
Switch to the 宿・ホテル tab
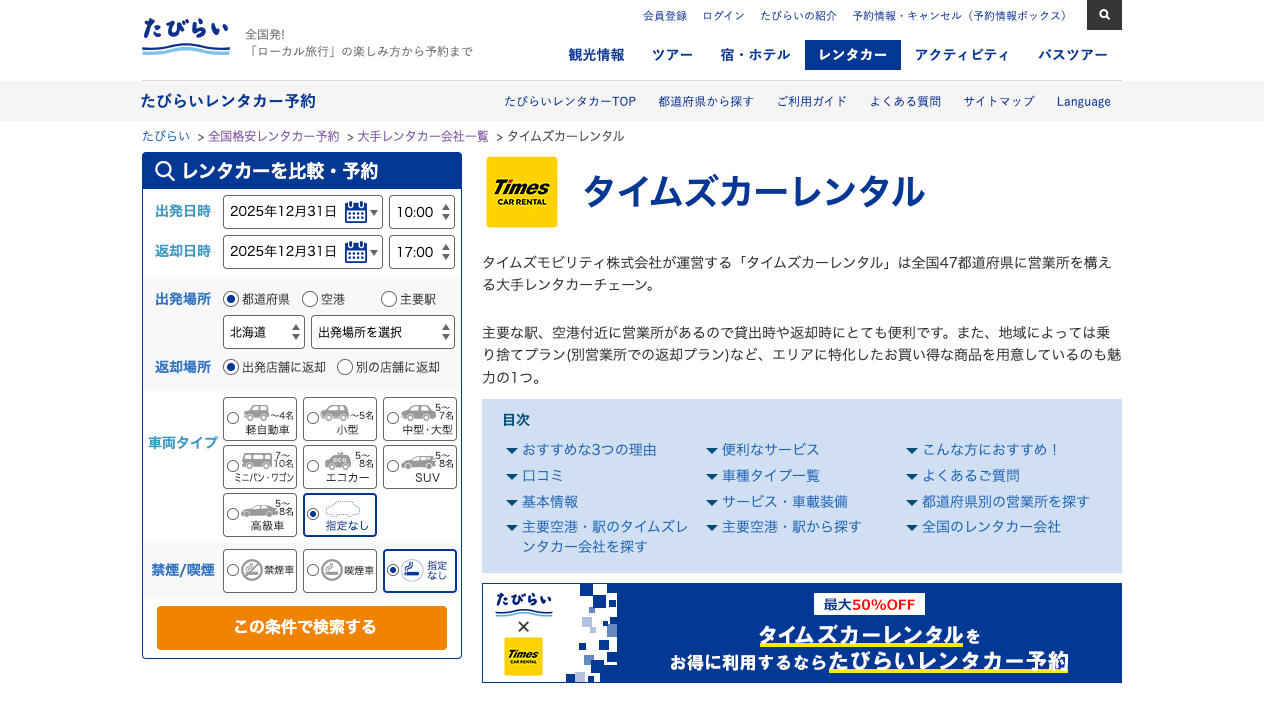tap(754, 55)
